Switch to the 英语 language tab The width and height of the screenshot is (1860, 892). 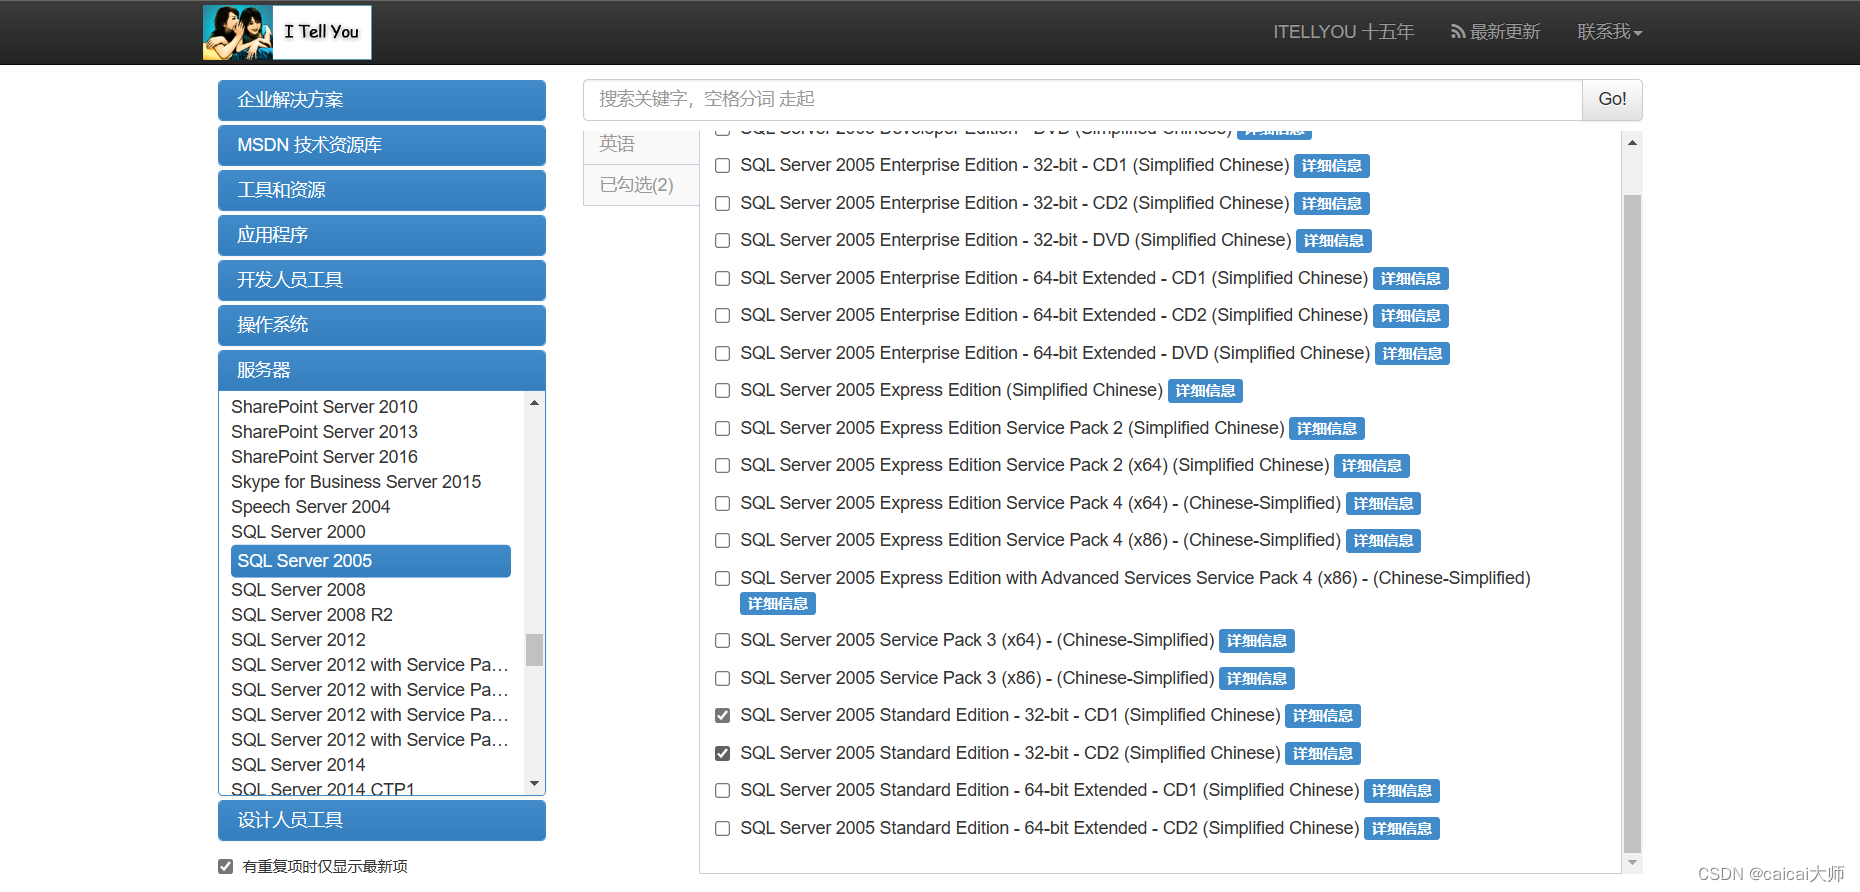[641, 145]
